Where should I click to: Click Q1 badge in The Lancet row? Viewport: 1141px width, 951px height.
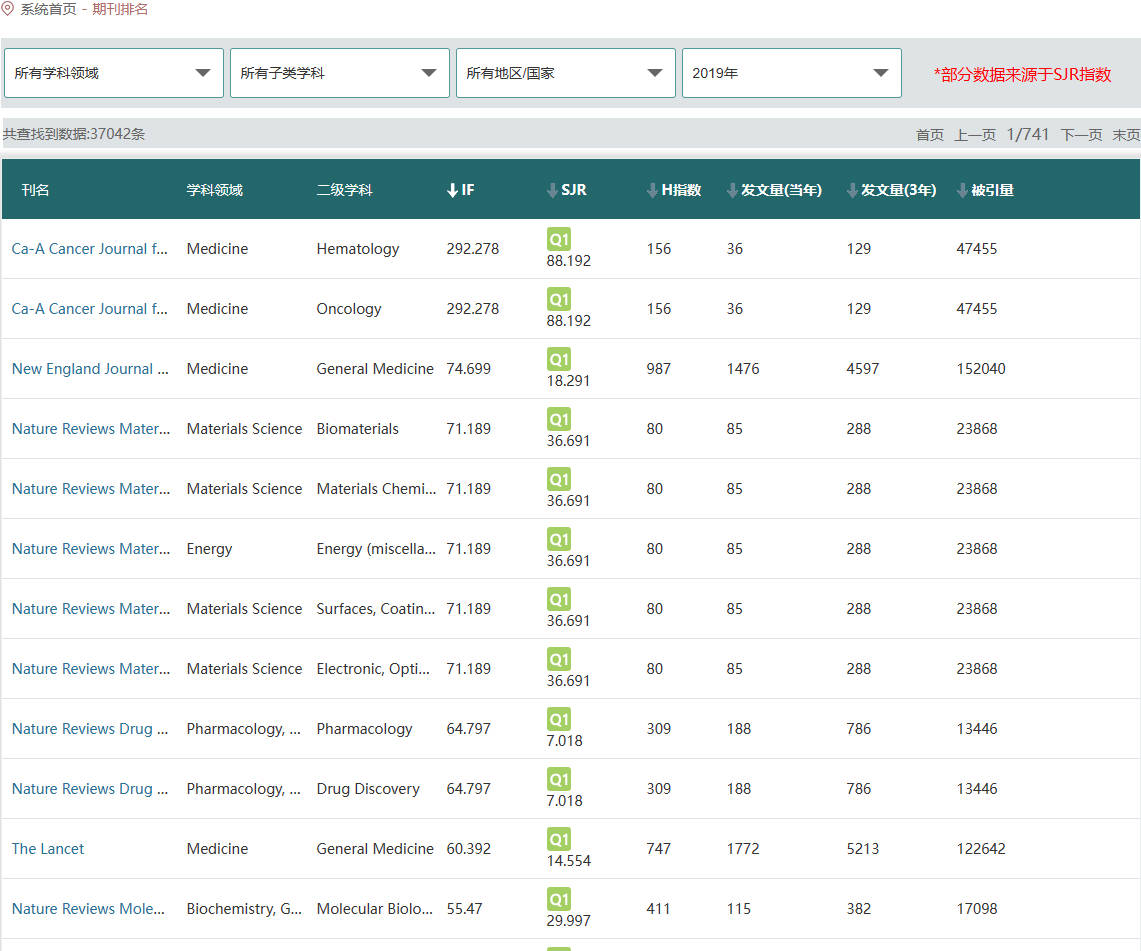pyautogui.click(x=559, y=839)
